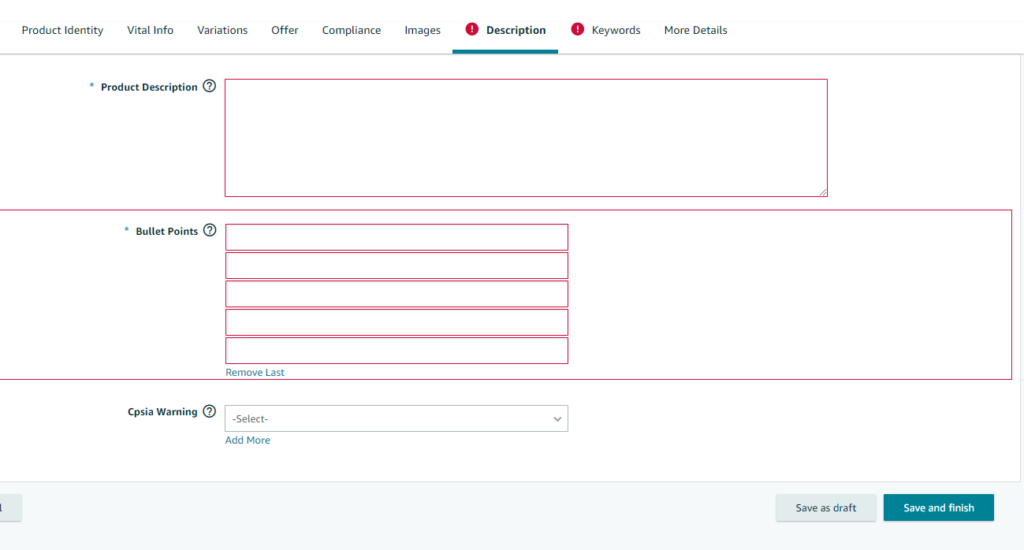Image resolution: width=1024 pixels, height=550 pixels.
Task: Click the Save as draft button
Action: (x=826, y=508)
